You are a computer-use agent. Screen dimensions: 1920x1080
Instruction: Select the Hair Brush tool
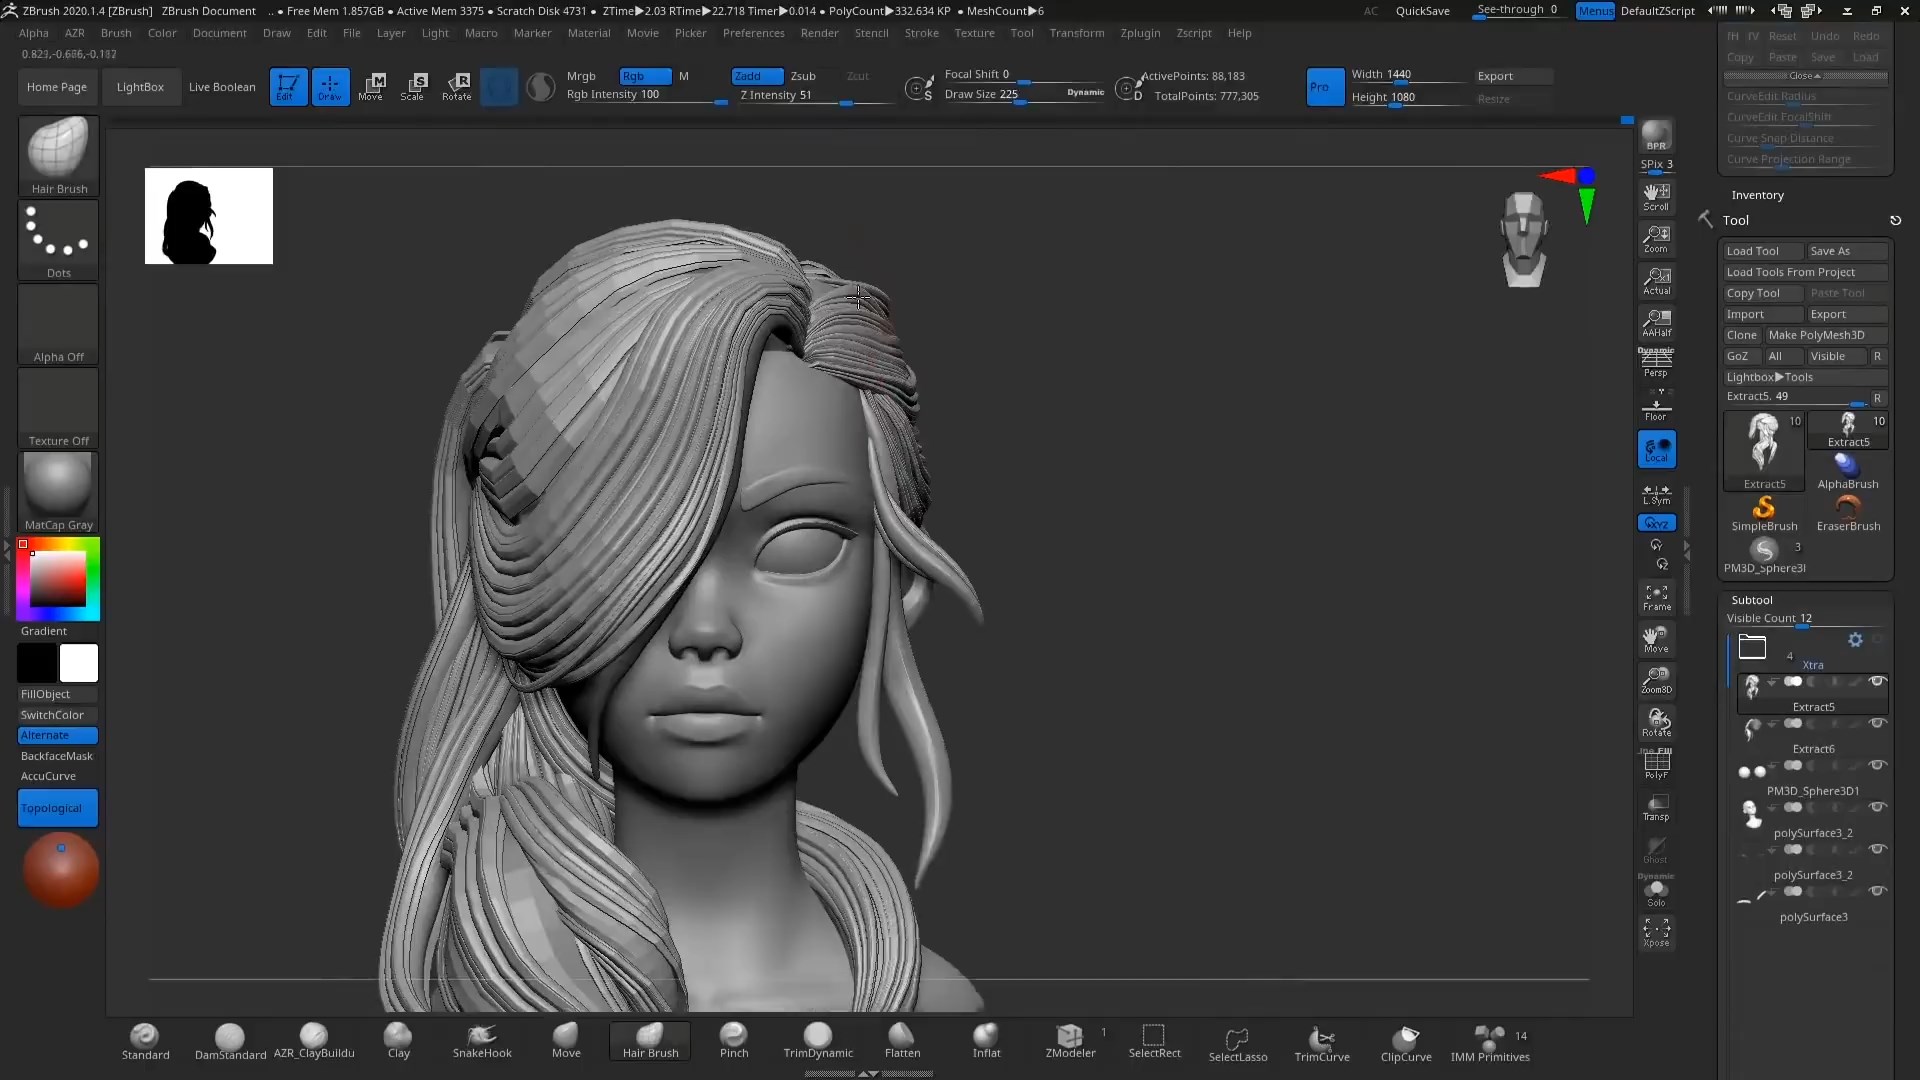coord(649,1040)
